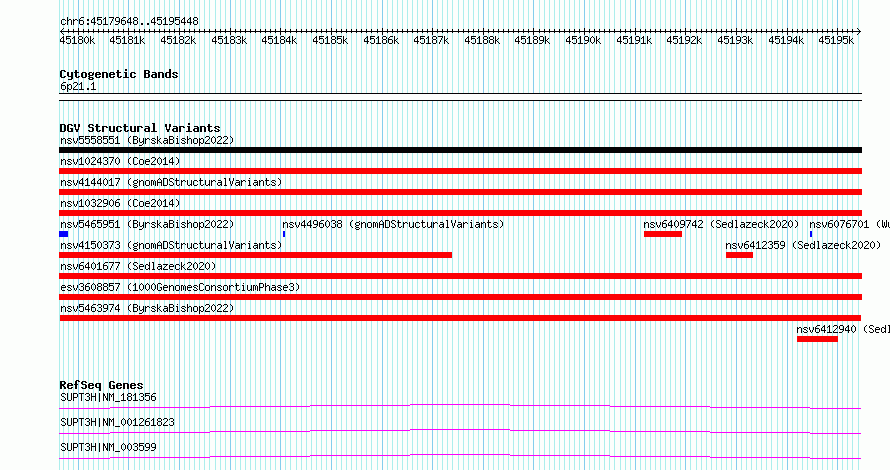This screenshot has width=890, height=470.
Task: Click the small blue nsv5465951 variant bar
Action: (x=64, y=234)
